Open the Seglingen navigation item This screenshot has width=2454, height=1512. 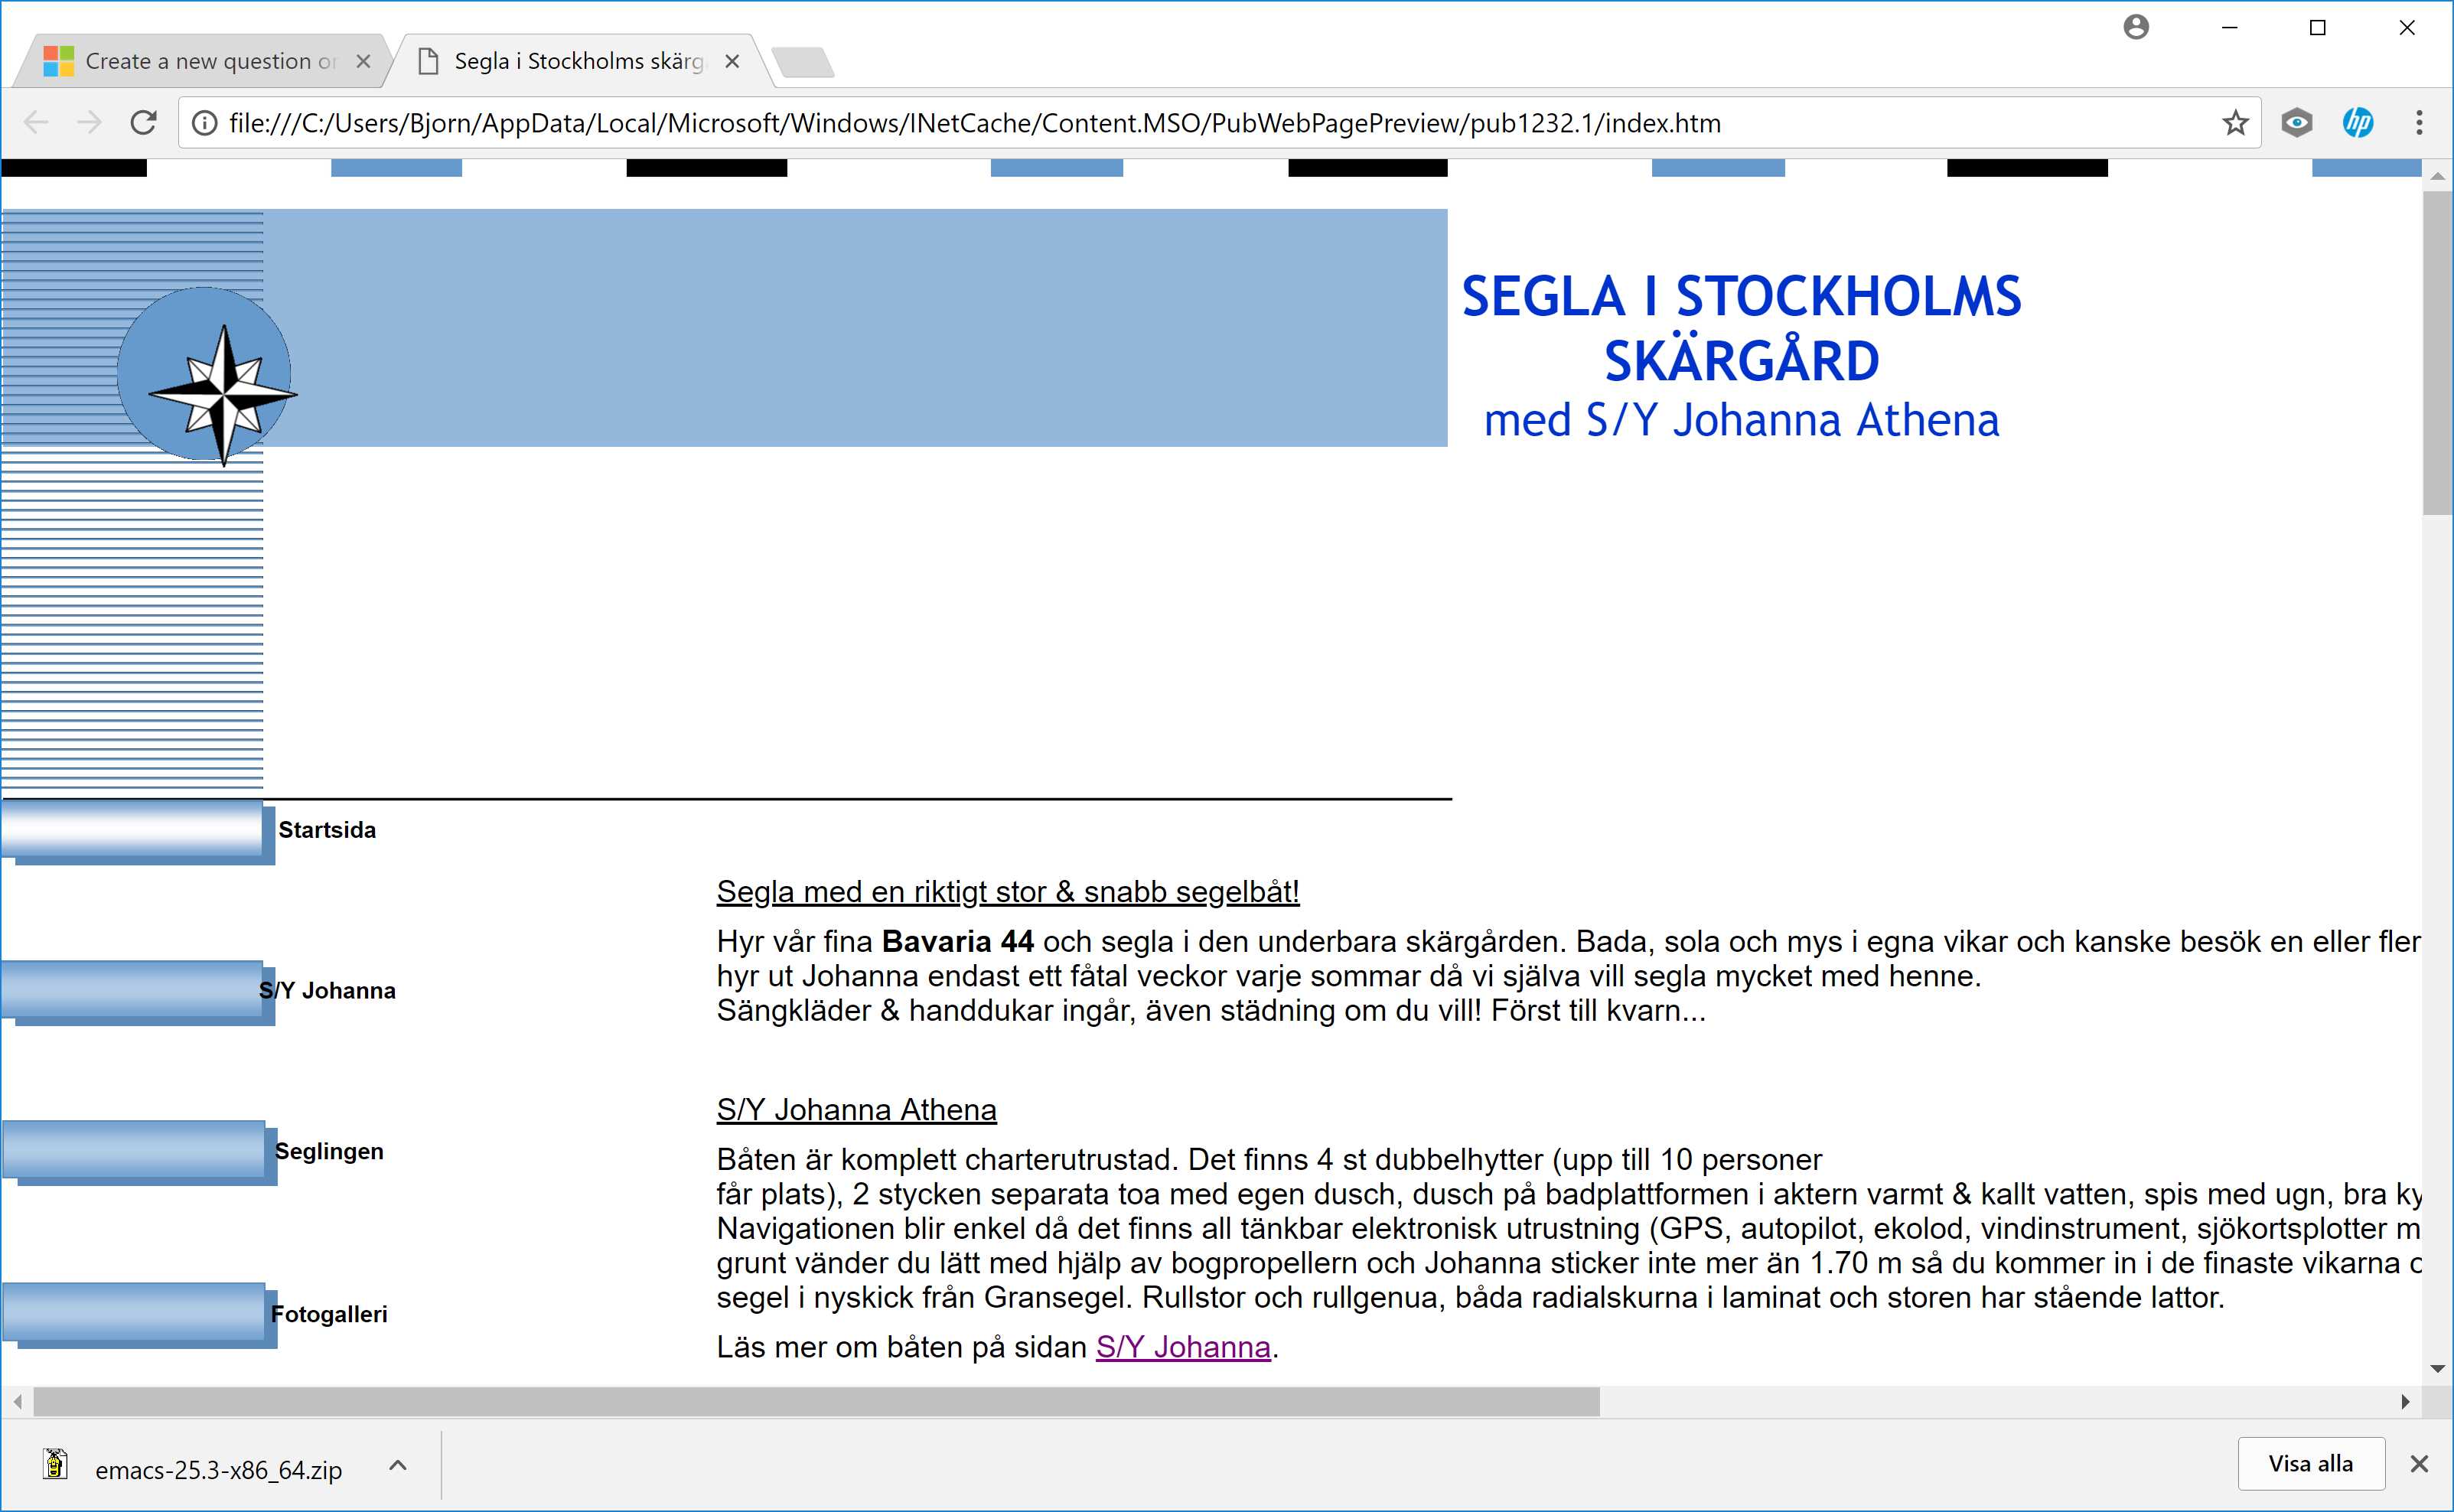[329, 1151]
